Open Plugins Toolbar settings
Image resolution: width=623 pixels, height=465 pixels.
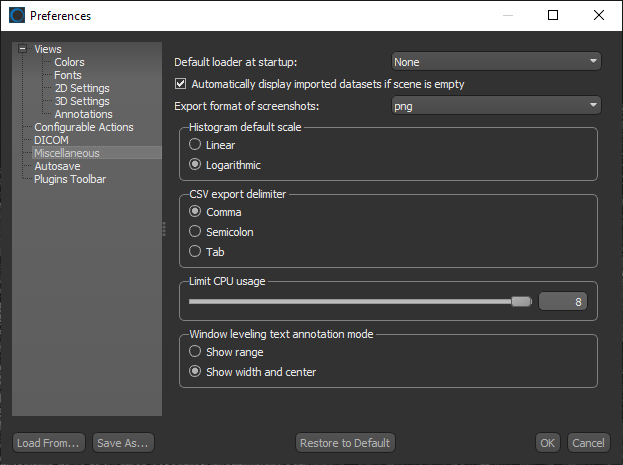pyautogui.click(x=70, y=179)
